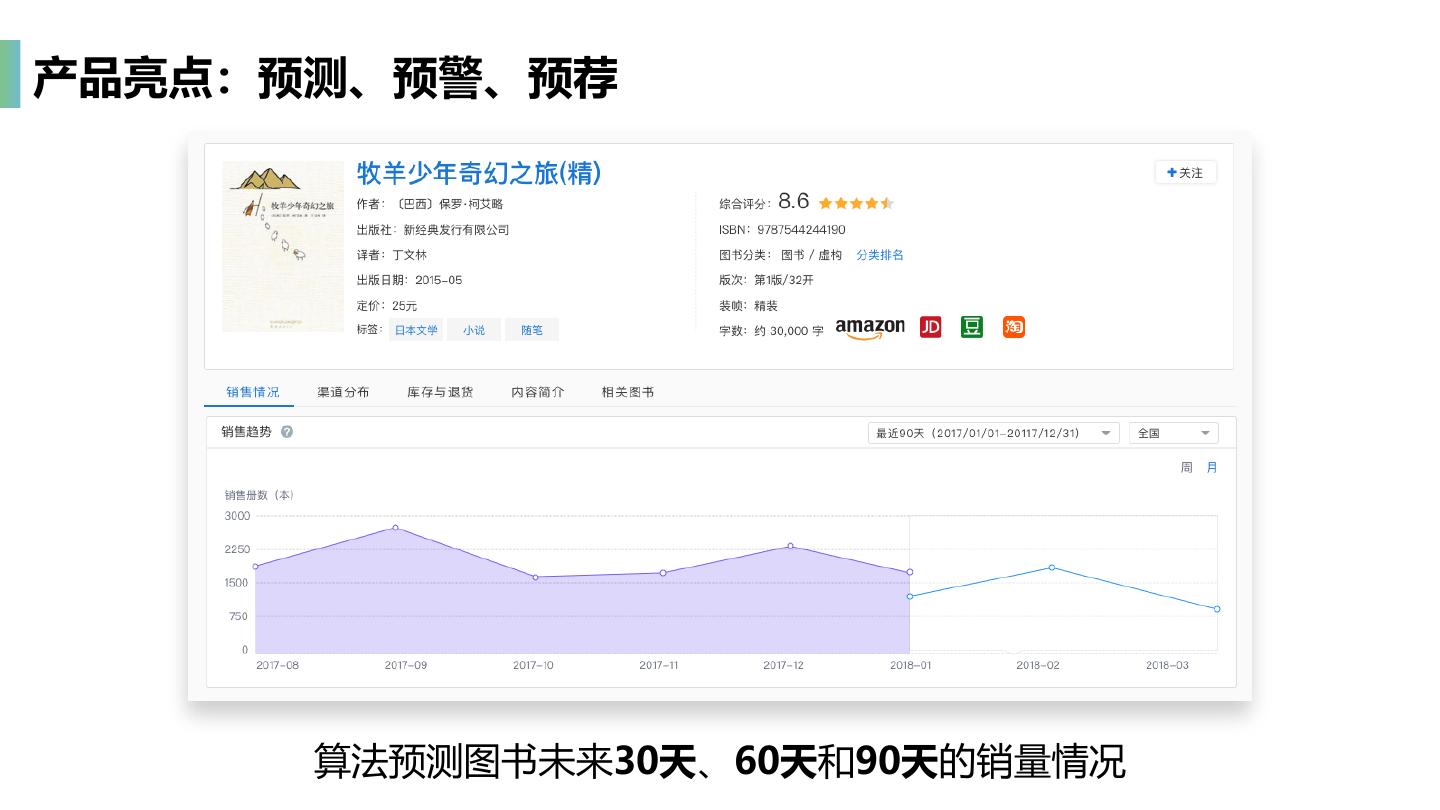Switch chart to 月 monthly view
Viewport: 1440px width, 810px height.
point(1212,467)
